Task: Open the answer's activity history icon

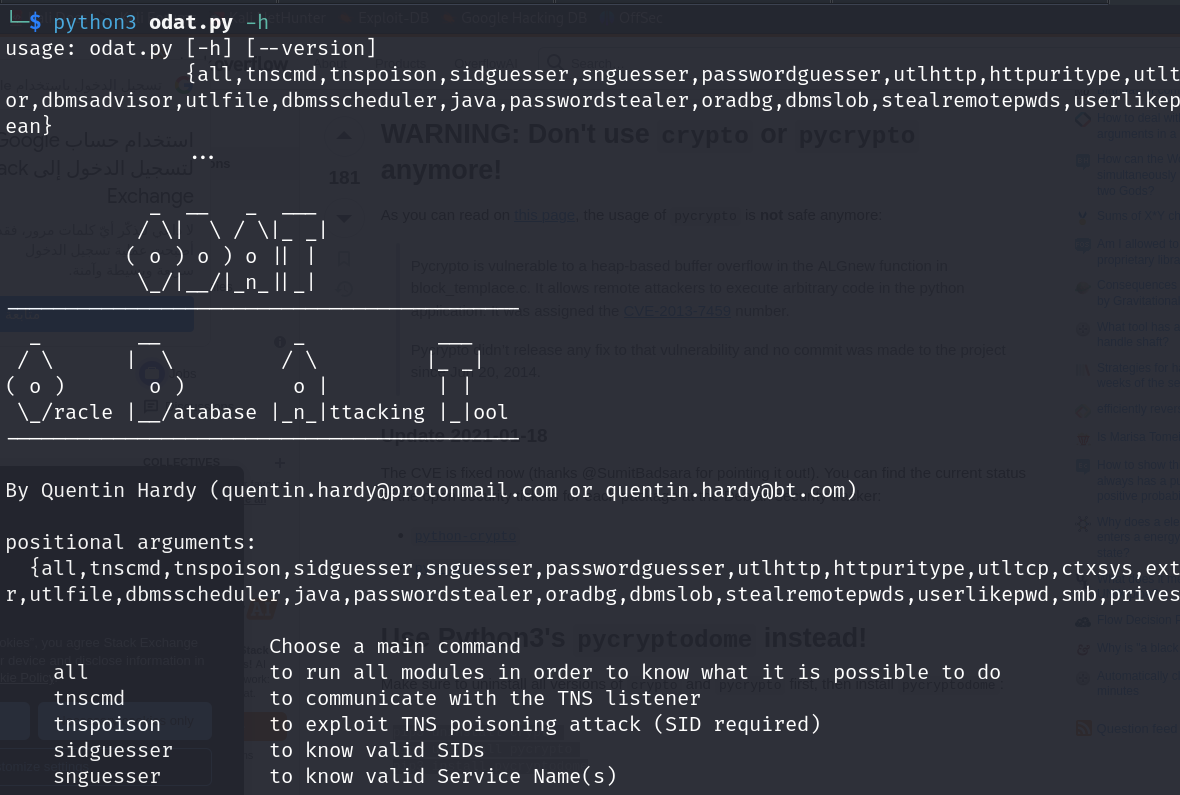Action: (x=343, y=291)
